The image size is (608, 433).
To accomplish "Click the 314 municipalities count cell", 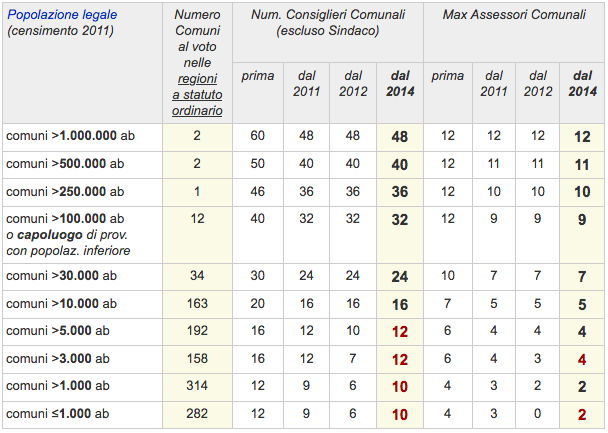I will click(197, 386).
